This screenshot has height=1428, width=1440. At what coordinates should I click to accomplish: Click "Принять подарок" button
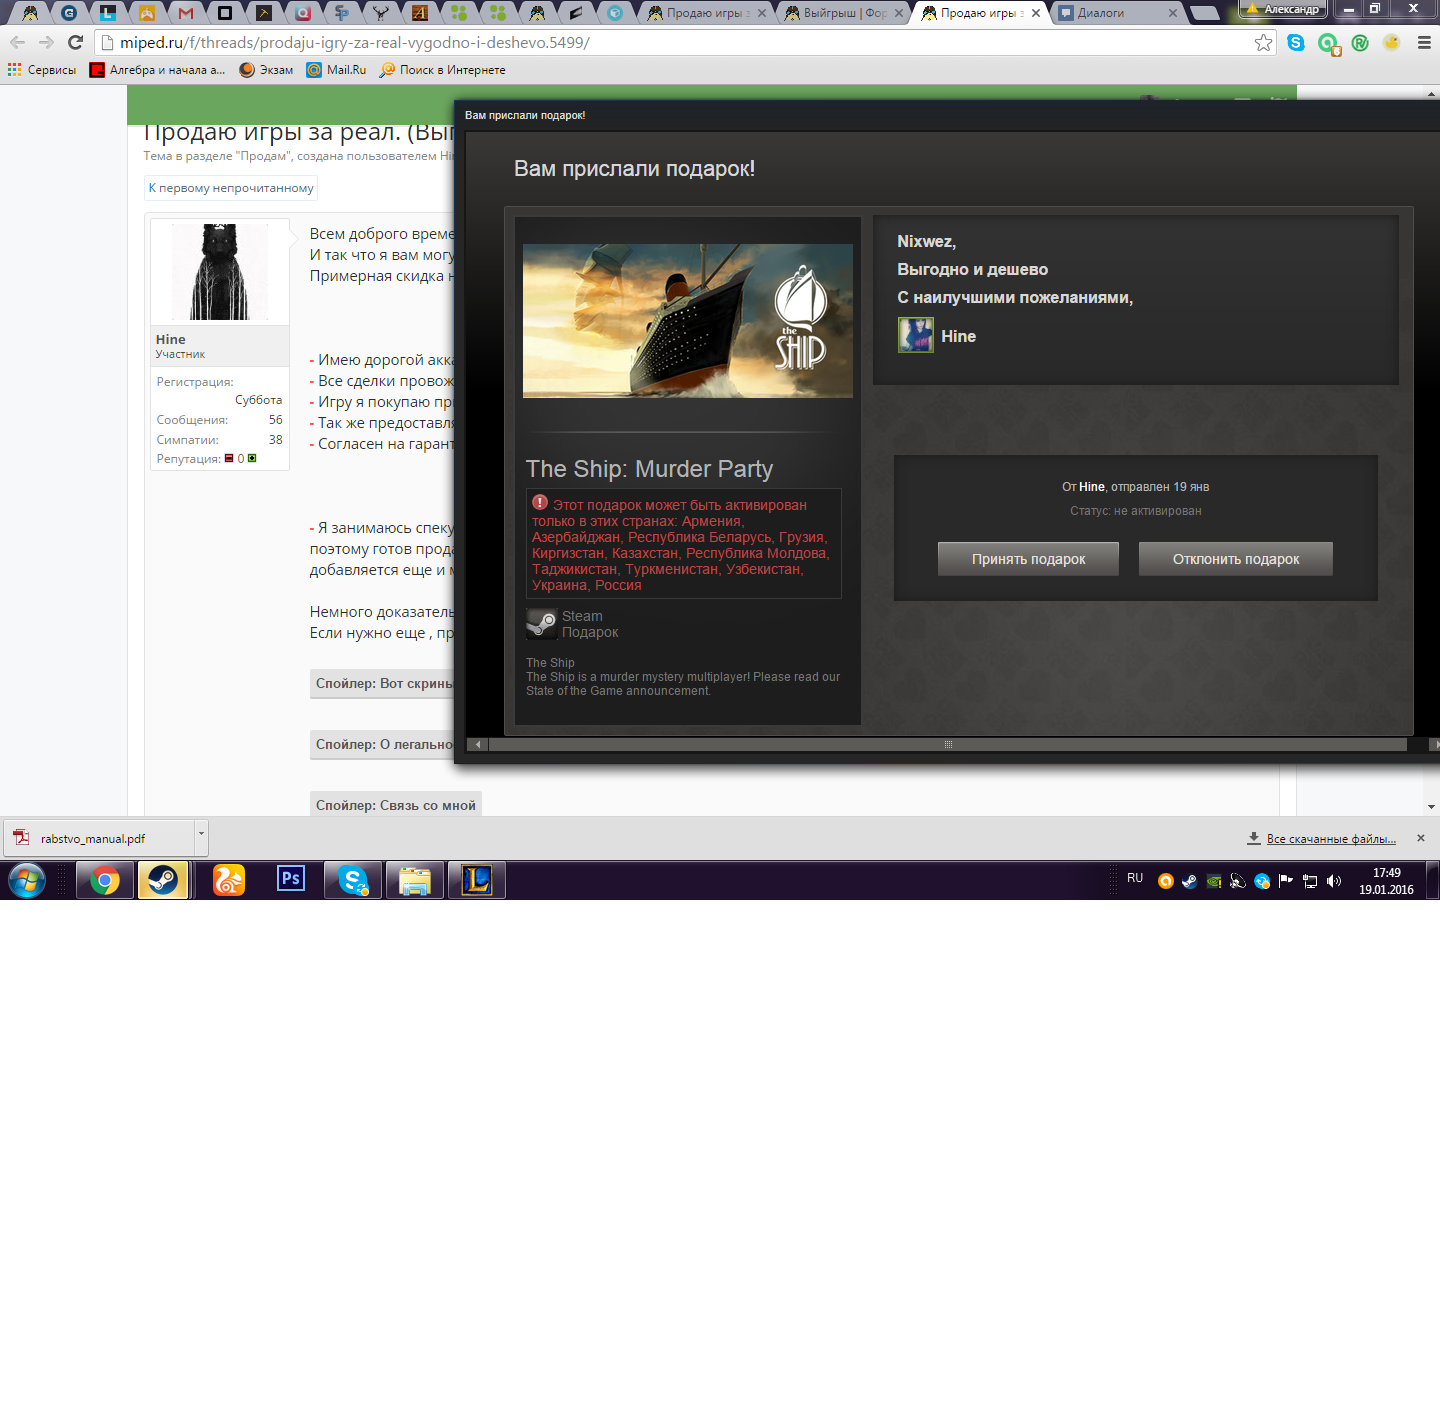pyautogui.click(x=1028, y=559)
